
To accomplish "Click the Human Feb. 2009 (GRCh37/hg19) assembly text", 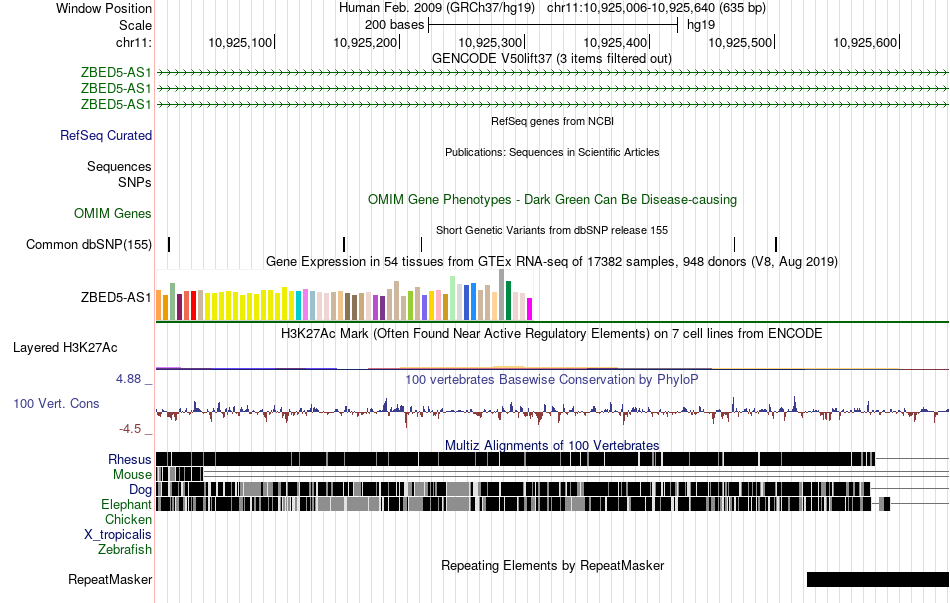I will 437,8.
